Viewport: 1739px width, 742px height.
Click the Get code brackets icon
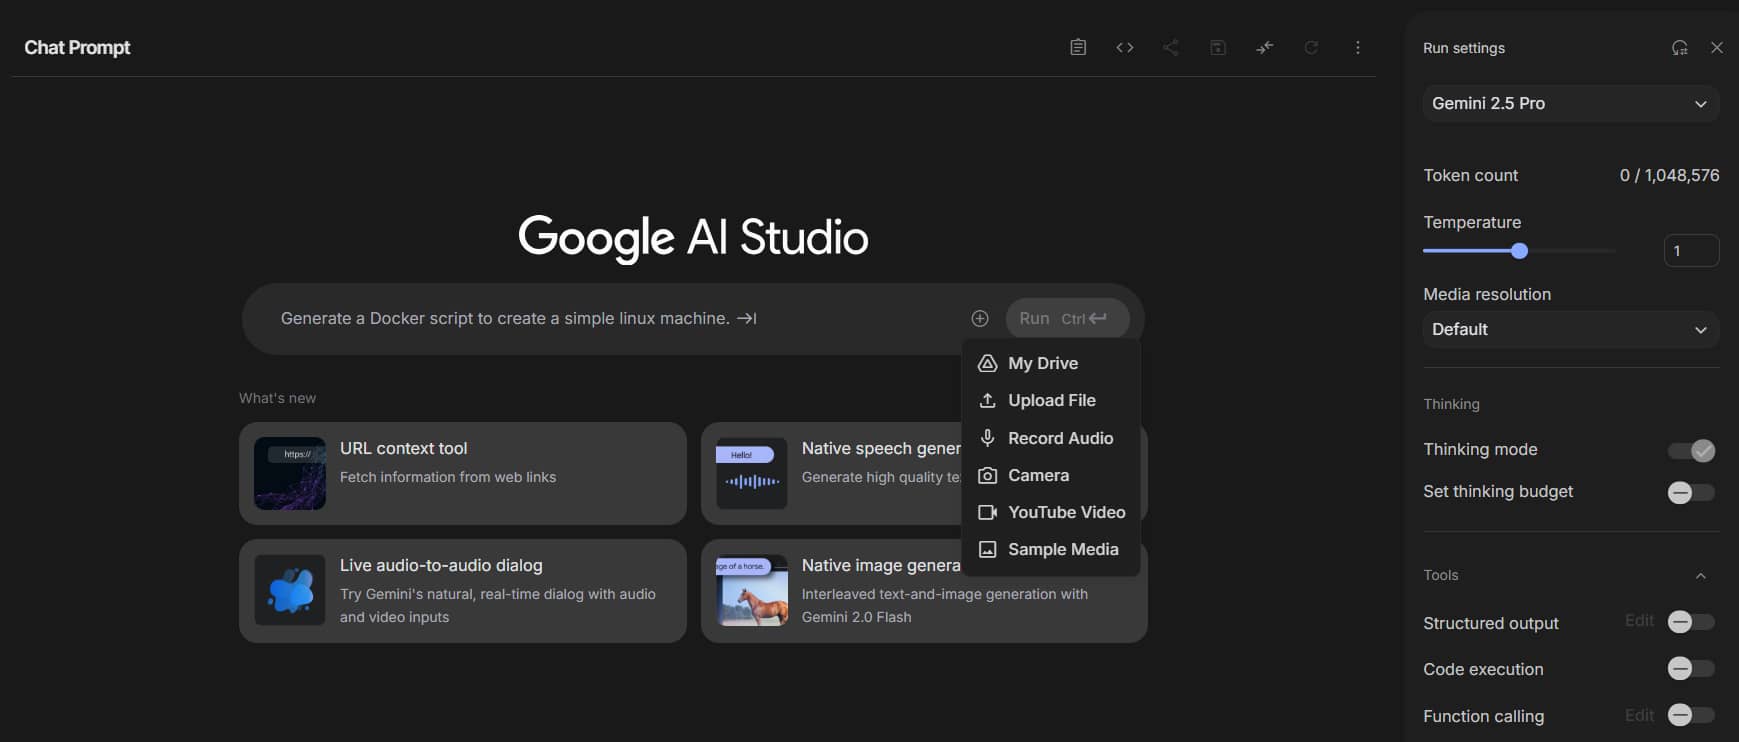[1125, 47]
